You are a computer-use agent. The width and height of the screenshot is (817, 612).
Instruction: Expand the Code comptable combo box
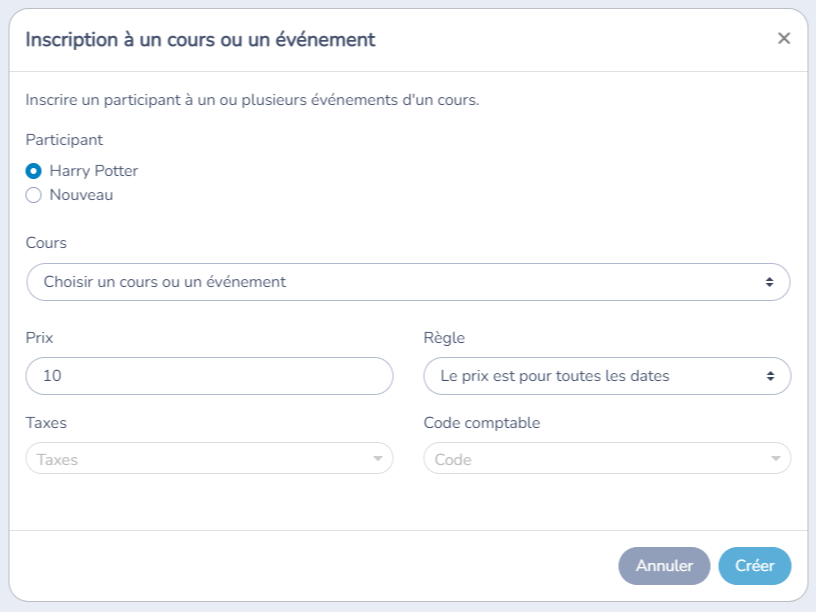[x=607, y=458]
